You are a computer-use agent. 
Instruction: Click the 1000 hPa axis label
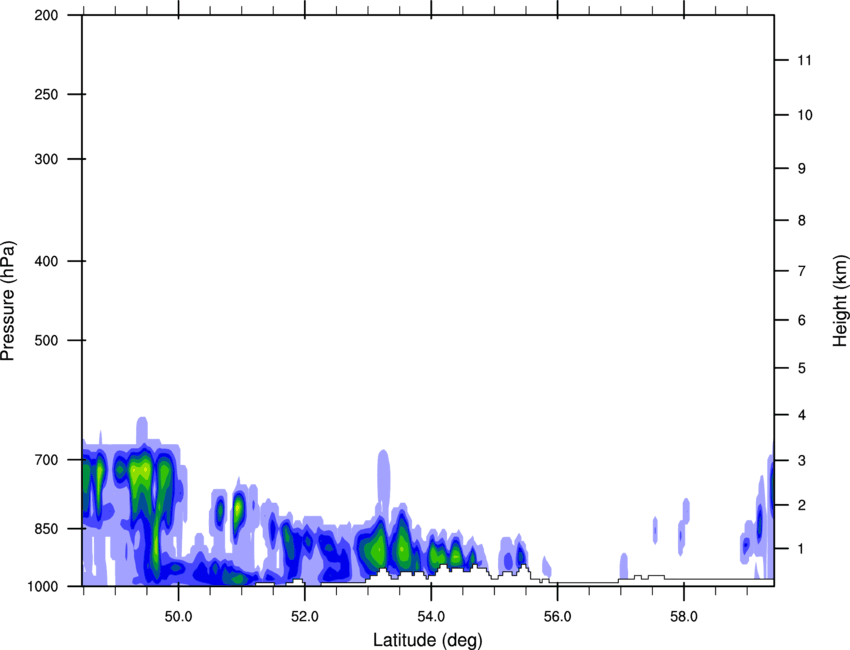tap(43, 586)
